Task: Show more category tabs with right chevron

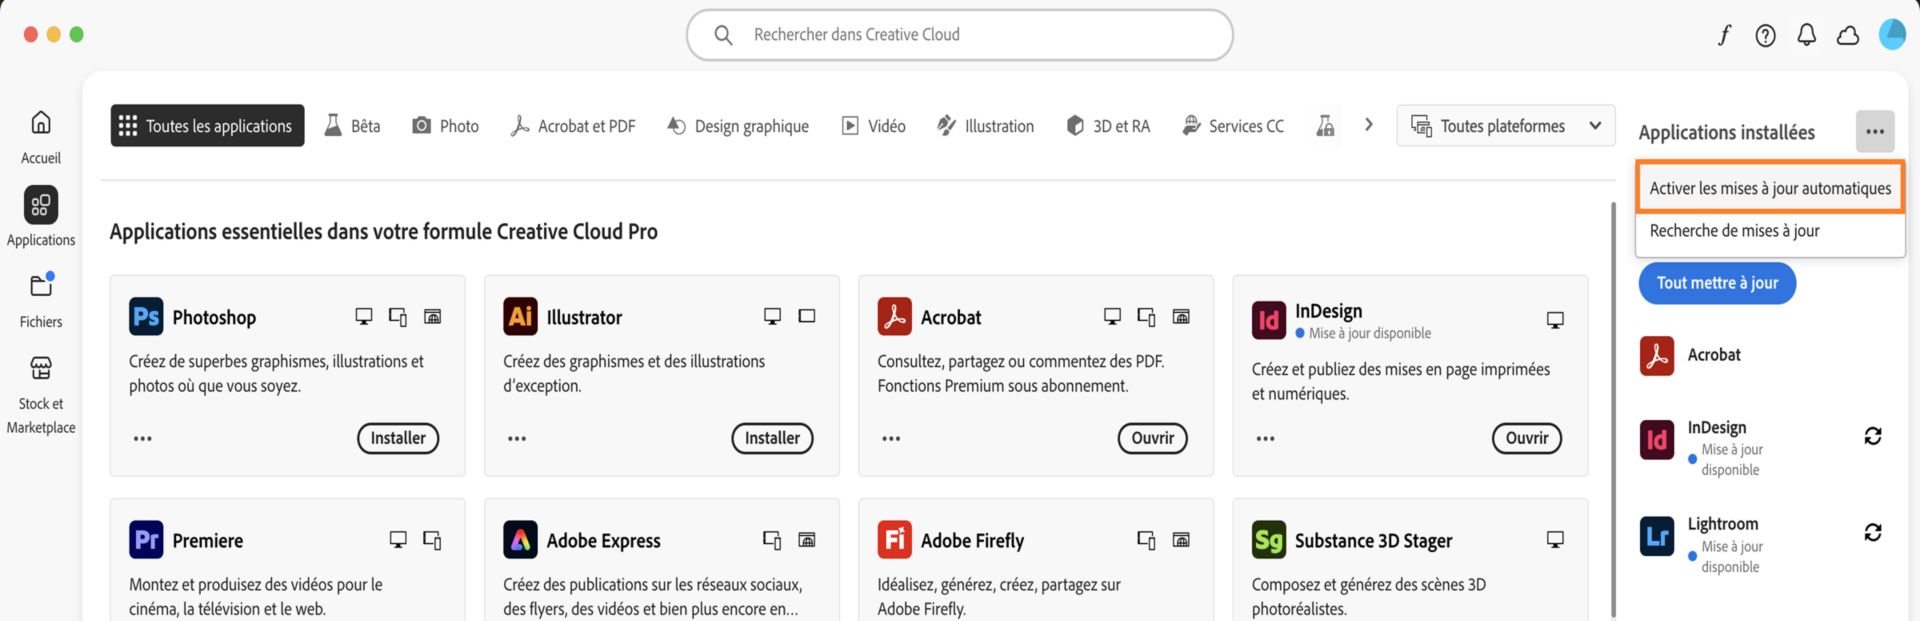Action: pyautogui.click(x=1368, y=125)
